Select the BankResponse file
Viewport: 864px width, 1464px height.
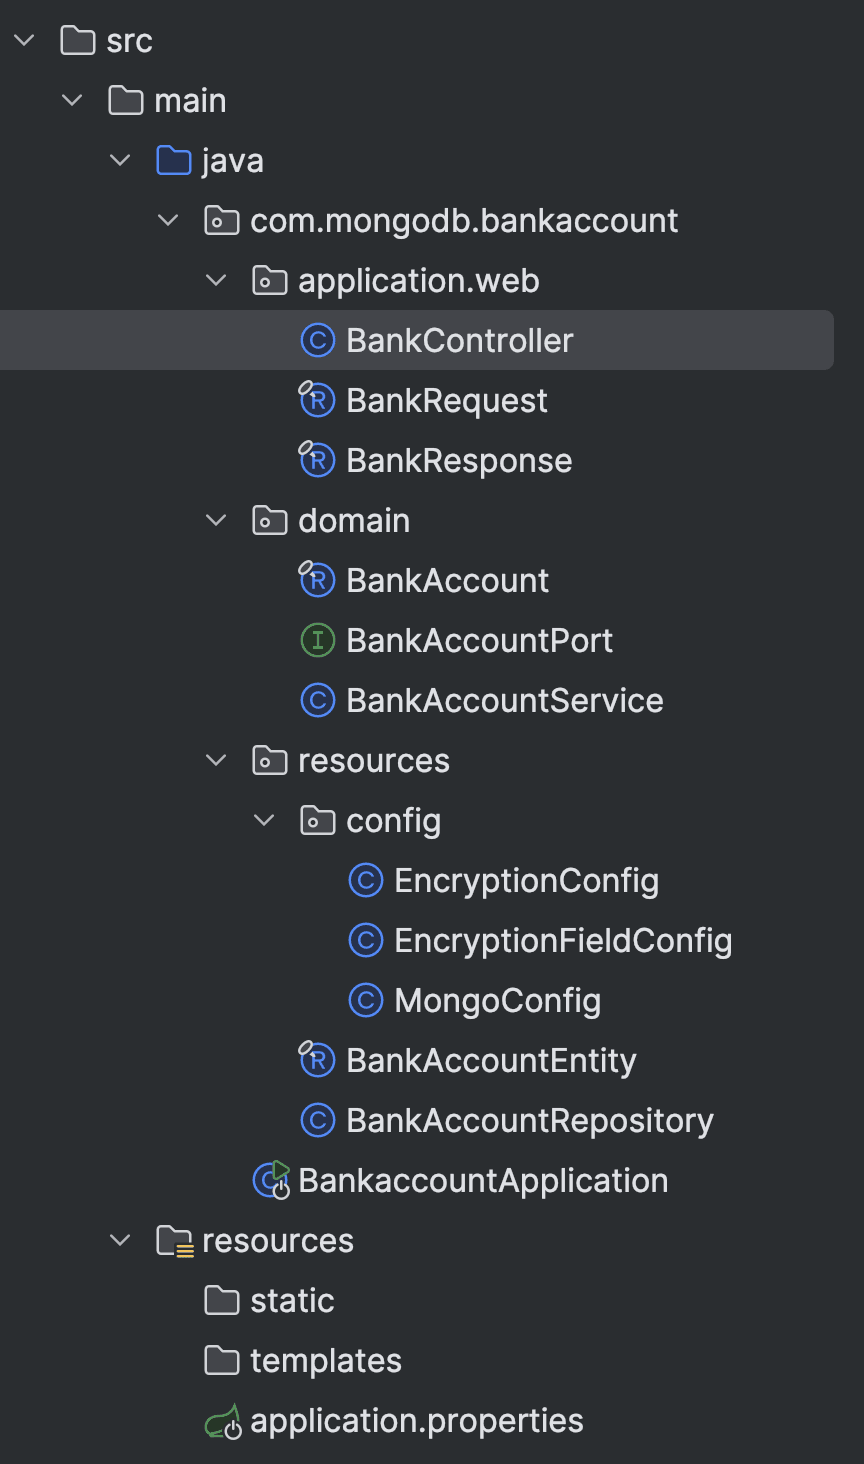[458, 461]
